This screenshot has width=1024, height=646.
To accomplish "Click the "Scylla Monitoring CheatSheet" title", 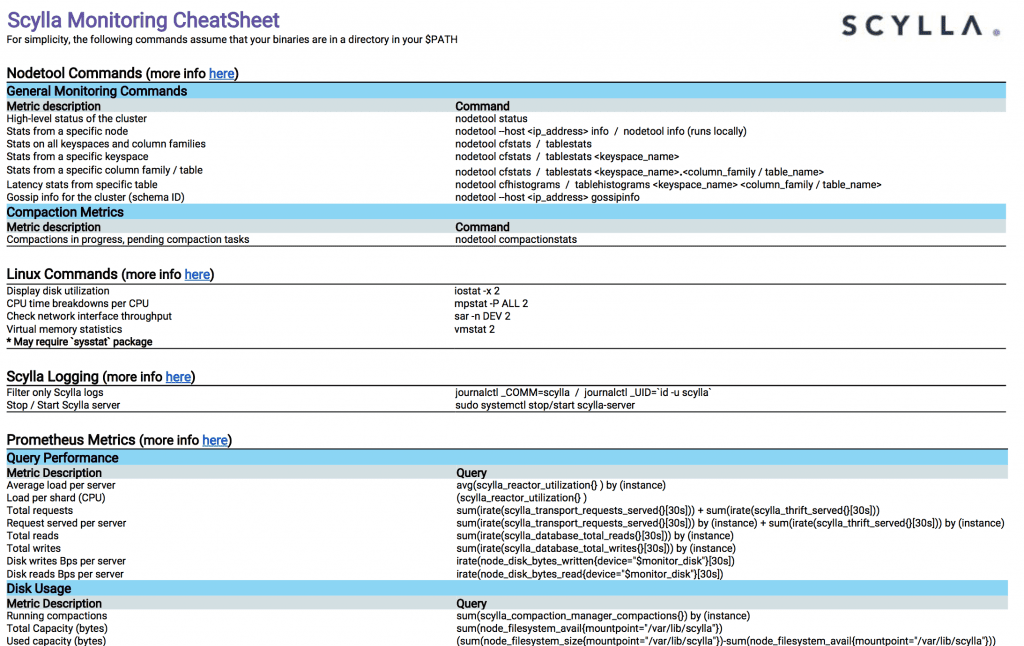I will click(143, 20).
